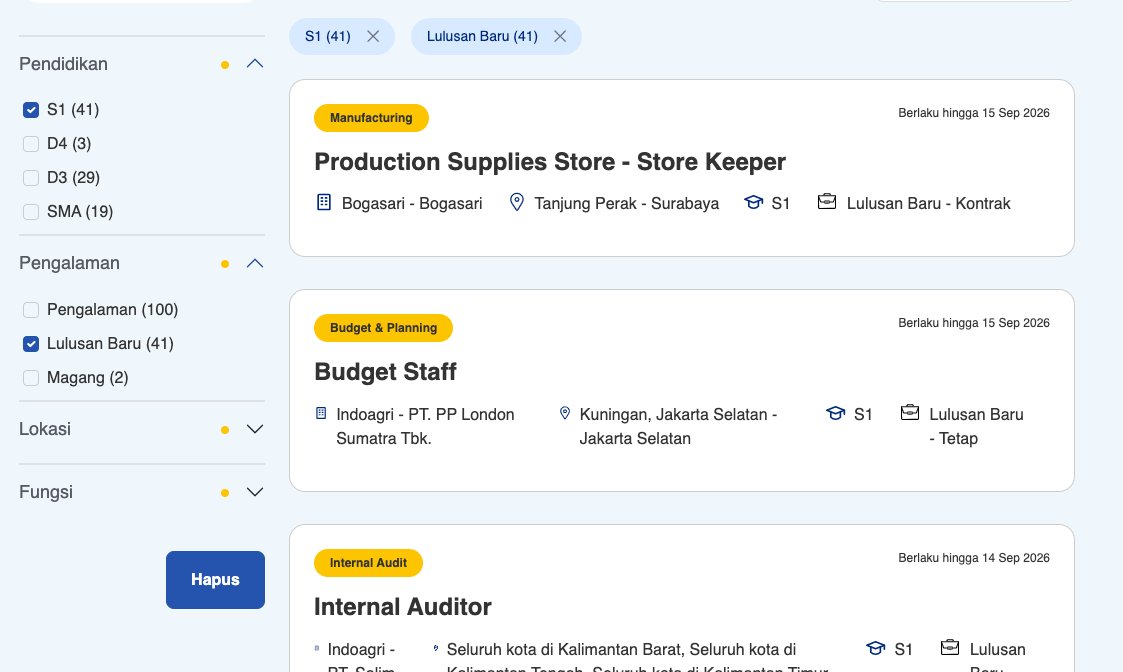Click the yellow dot next to Fungsi

[x=225, y=493]
